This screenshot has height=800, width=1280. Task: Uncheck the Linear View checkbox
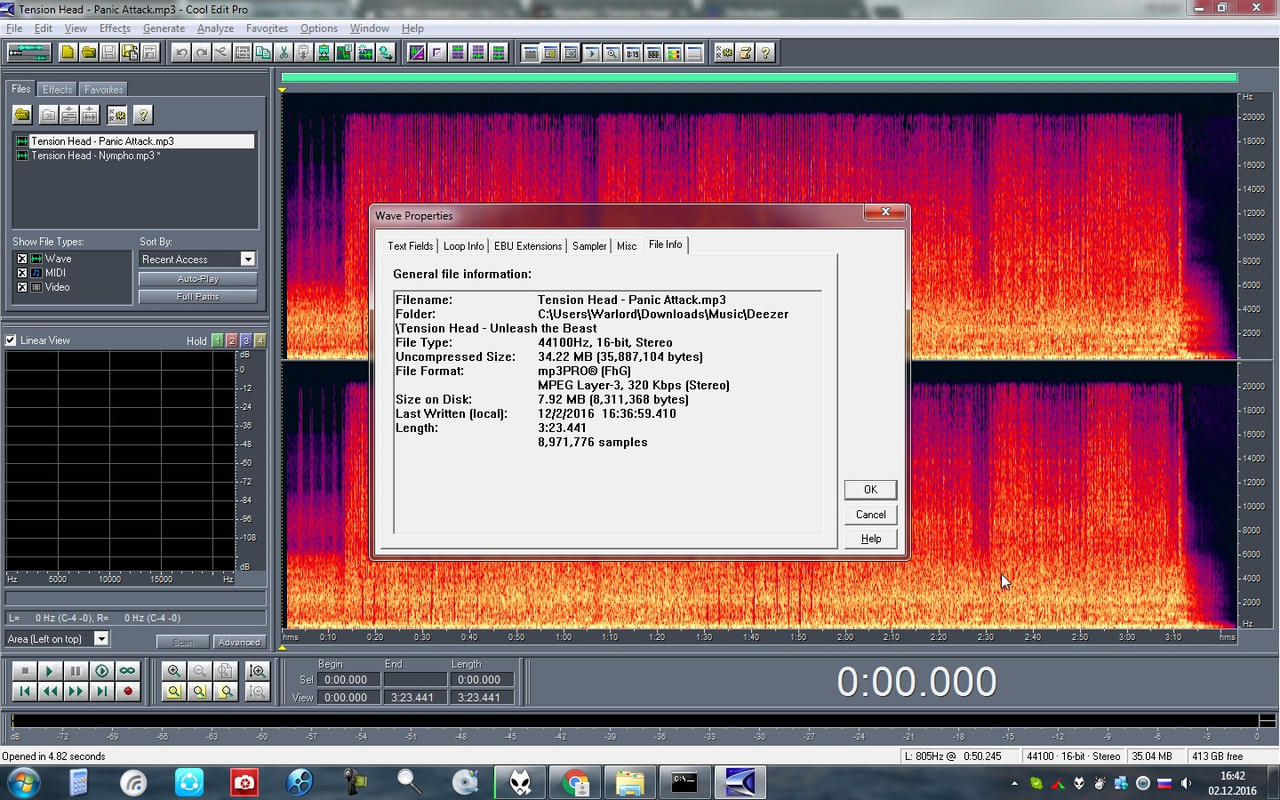[11, 340]
